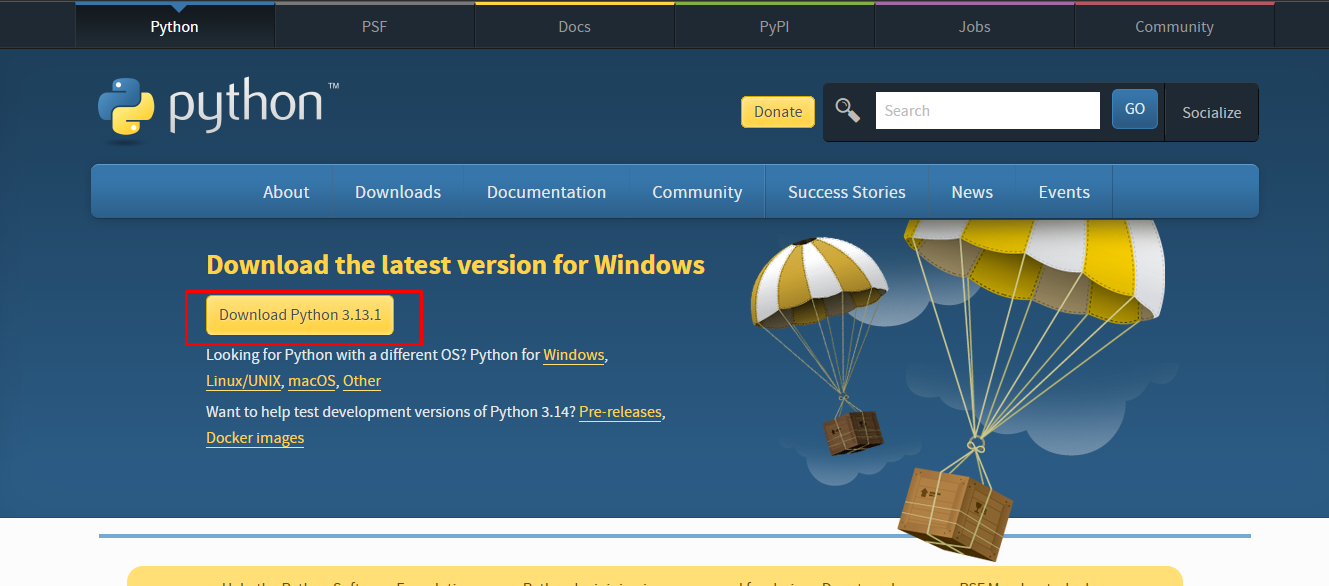Open the Documentation navigation menu
The width and height of the screenshot is (1329, 586).
pos(546,192)
